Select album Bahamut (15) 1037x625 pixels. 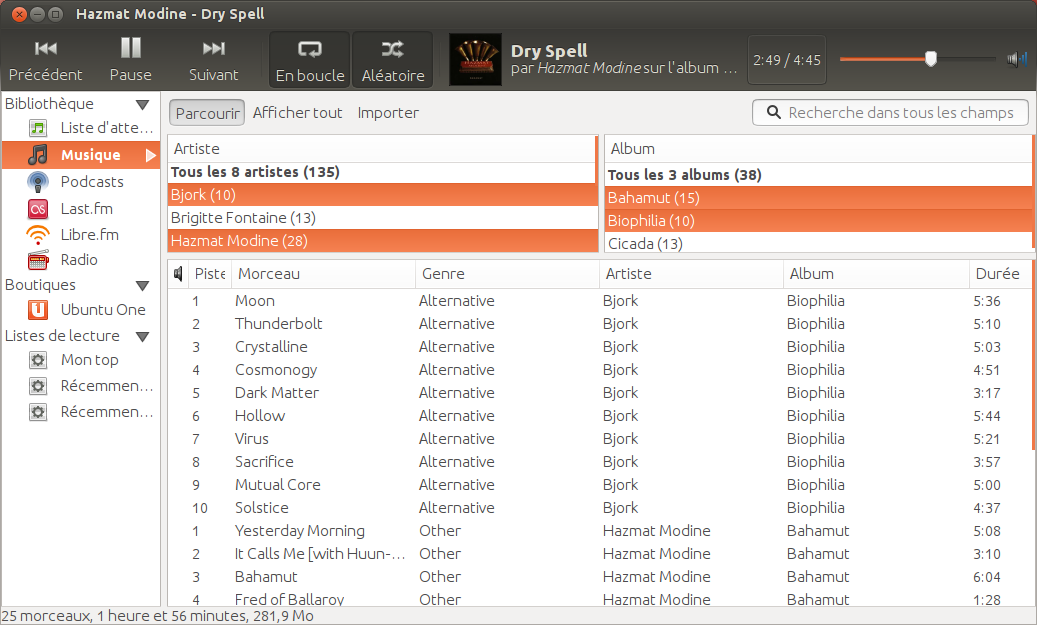[817, 198]
